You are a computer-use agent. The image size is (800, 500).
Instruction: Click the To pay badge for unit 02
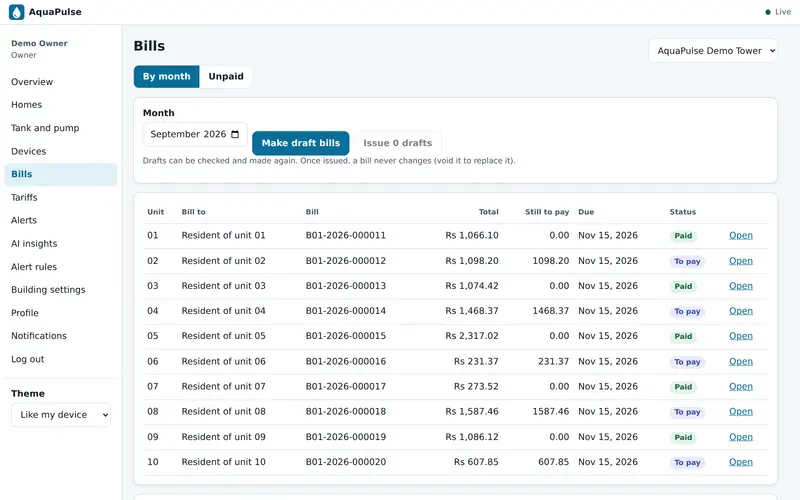point(687,261)
